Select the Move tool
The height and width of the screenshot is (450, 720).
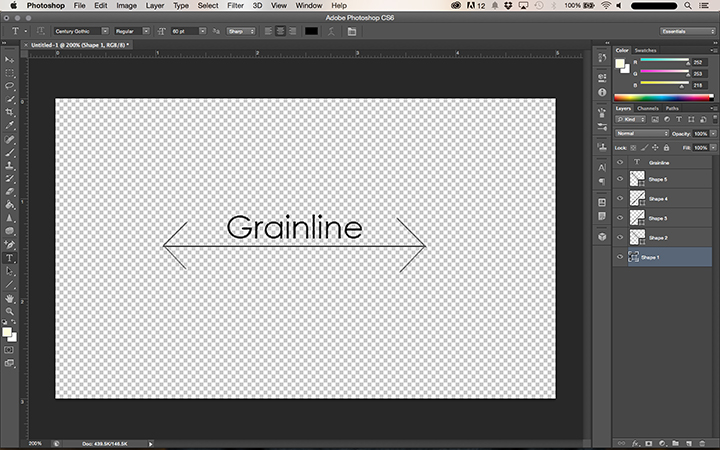click(x=9, y=60)
